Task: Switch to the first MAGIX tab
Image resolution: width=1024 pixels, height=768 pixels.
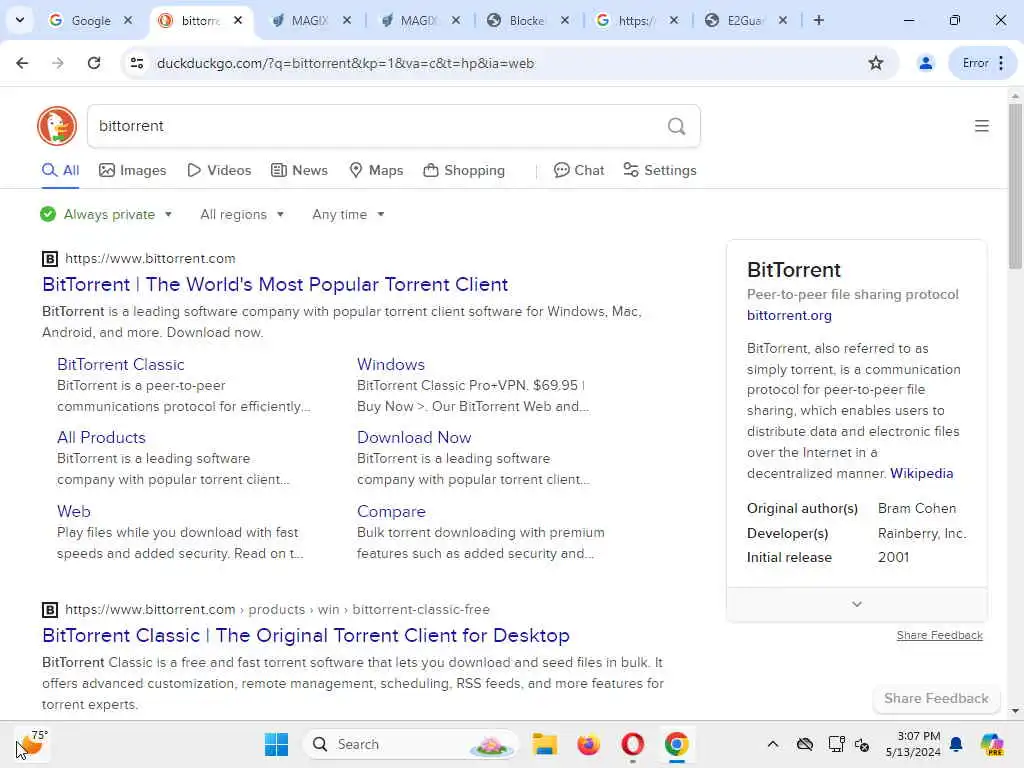Action: 310,20
